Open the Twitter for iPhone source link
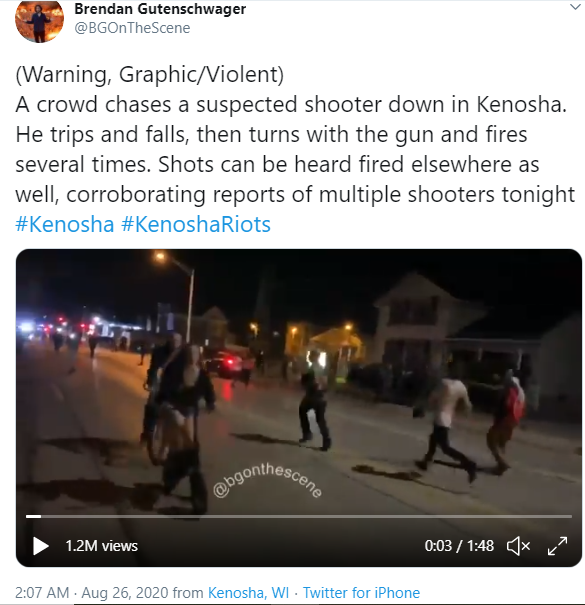The image size is (585, 605). (361, 592)
